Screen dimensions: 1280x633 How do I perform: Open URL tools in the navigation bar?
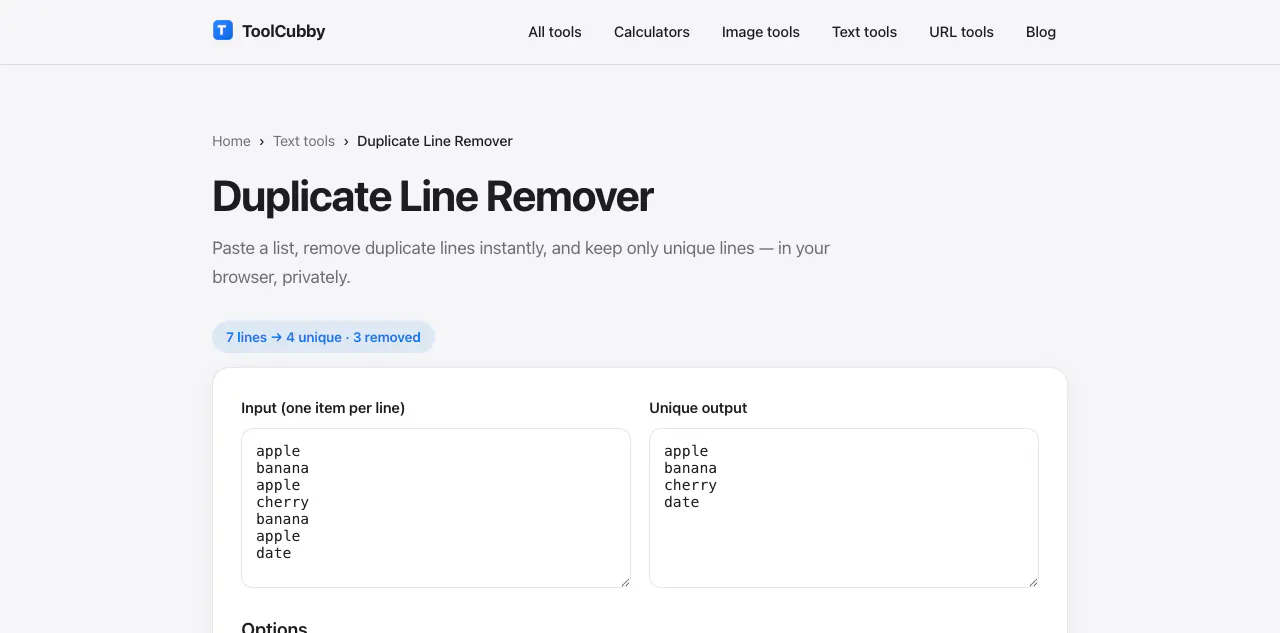(x=961, y=32)
